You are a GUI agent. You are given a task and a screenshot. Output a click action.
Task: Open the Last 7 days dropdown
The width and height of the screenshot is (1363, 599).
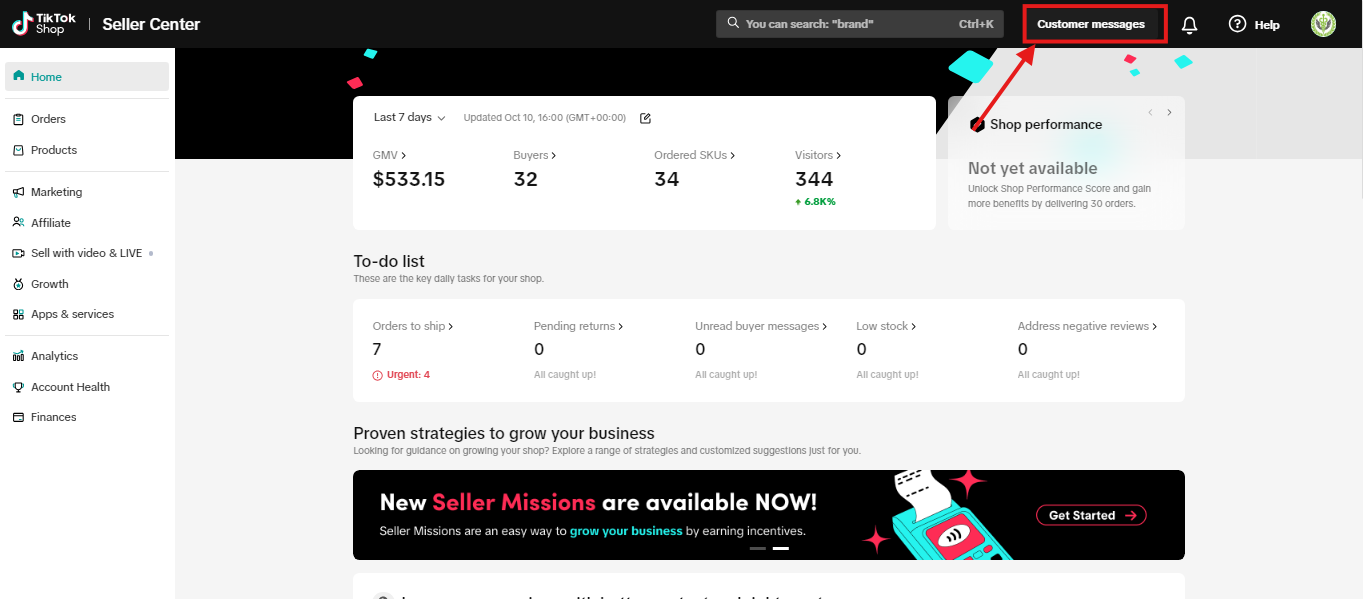coord(409,118)
